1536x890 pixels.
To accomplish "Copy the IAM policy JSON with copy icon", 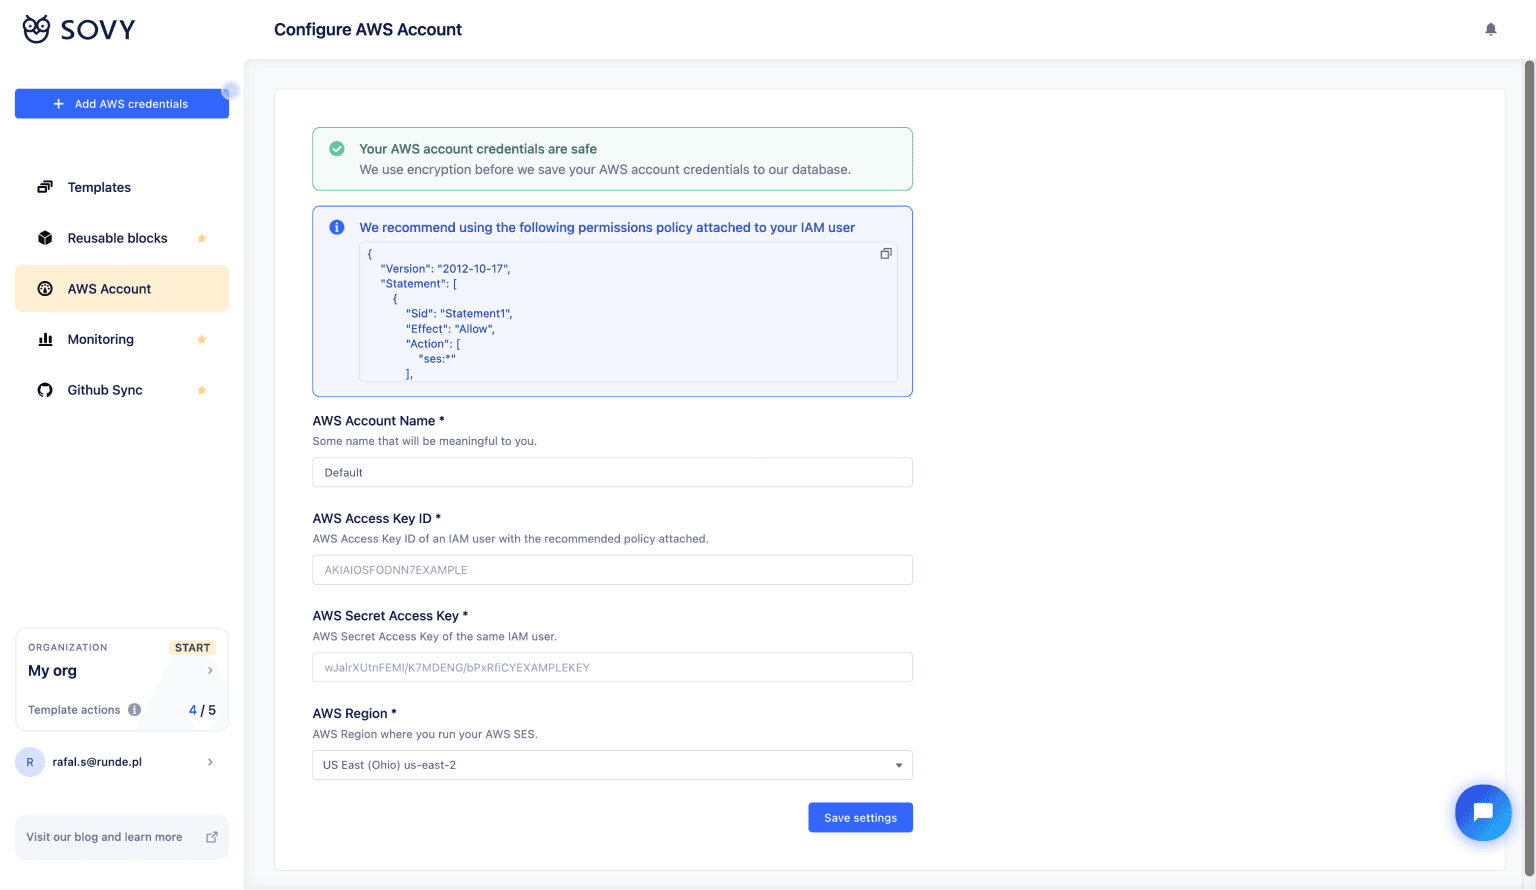I will [x=885, y=254].
